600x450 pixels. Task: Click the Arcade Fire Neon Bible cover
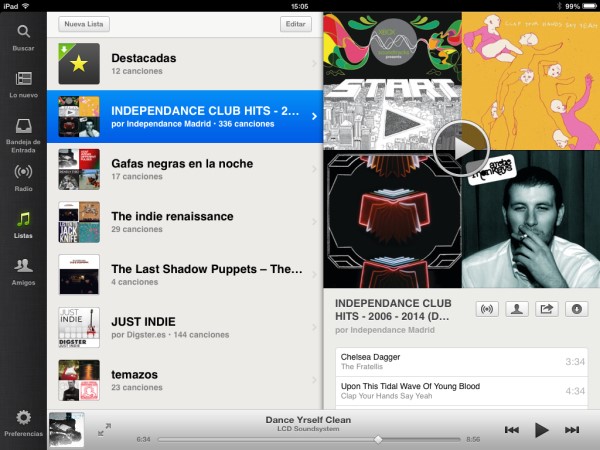(392, 219)
